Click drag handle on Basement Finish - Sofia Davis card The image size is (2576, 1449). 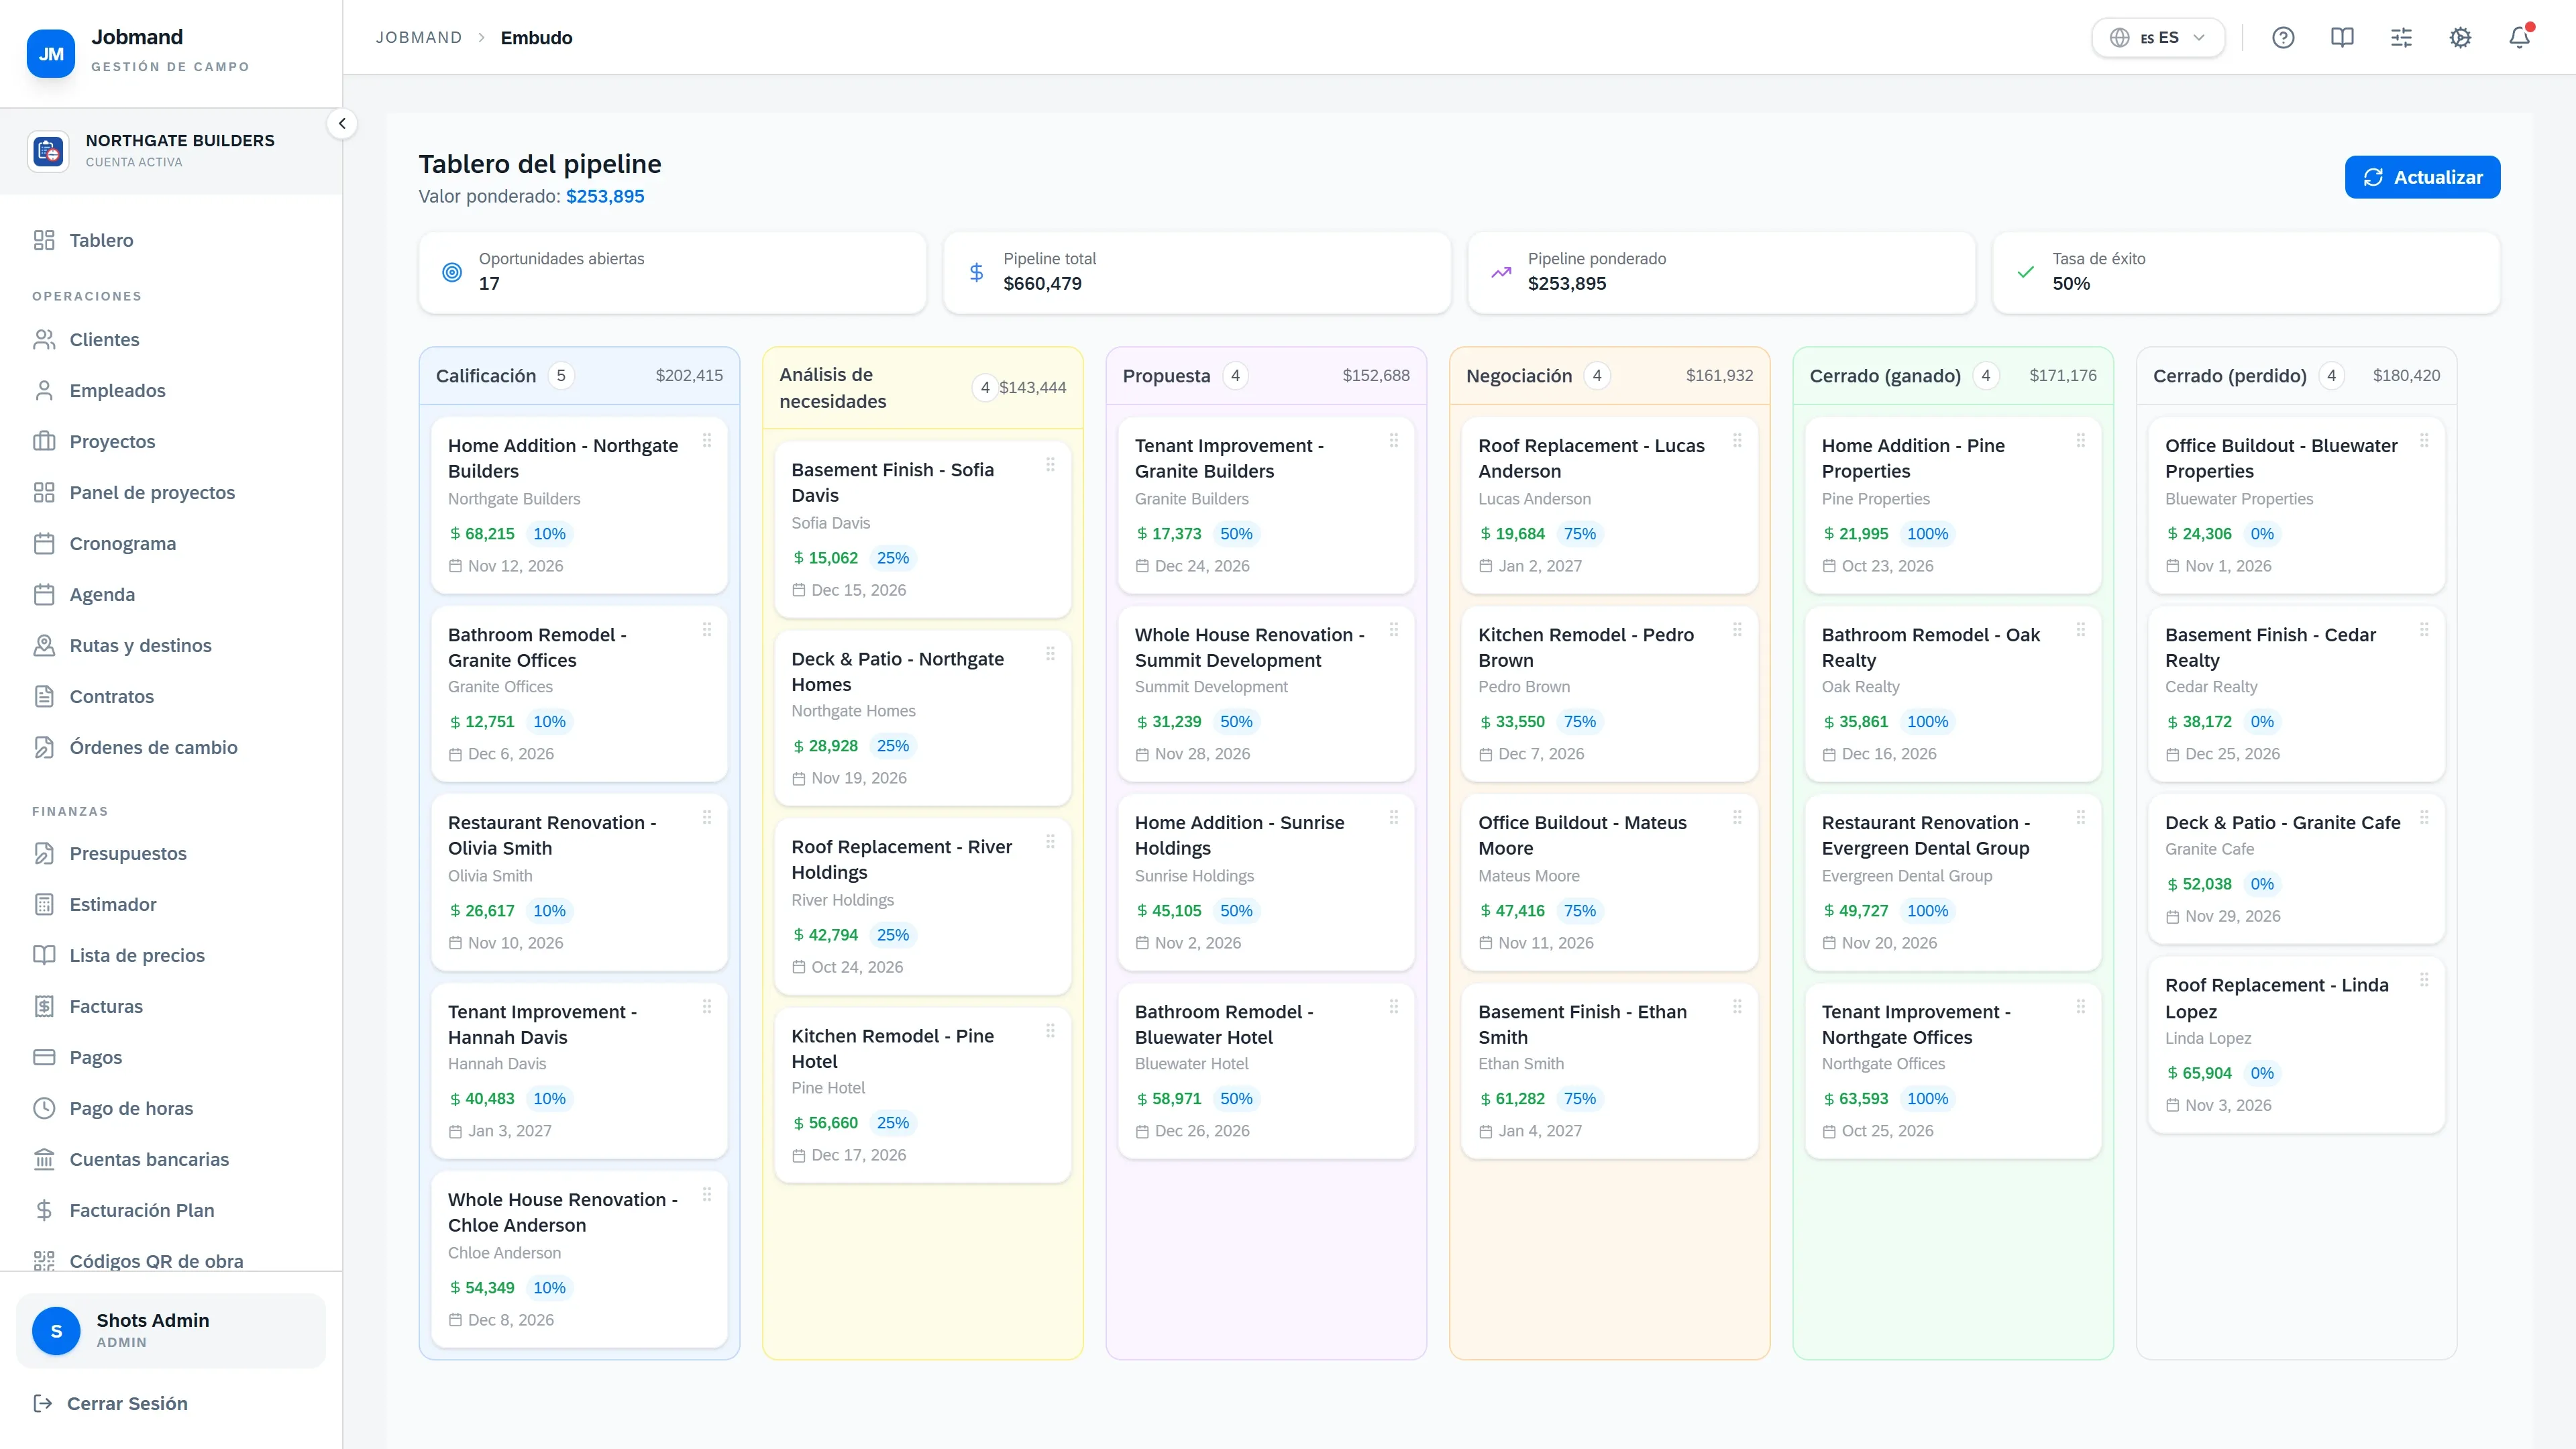click(1050, 464)
